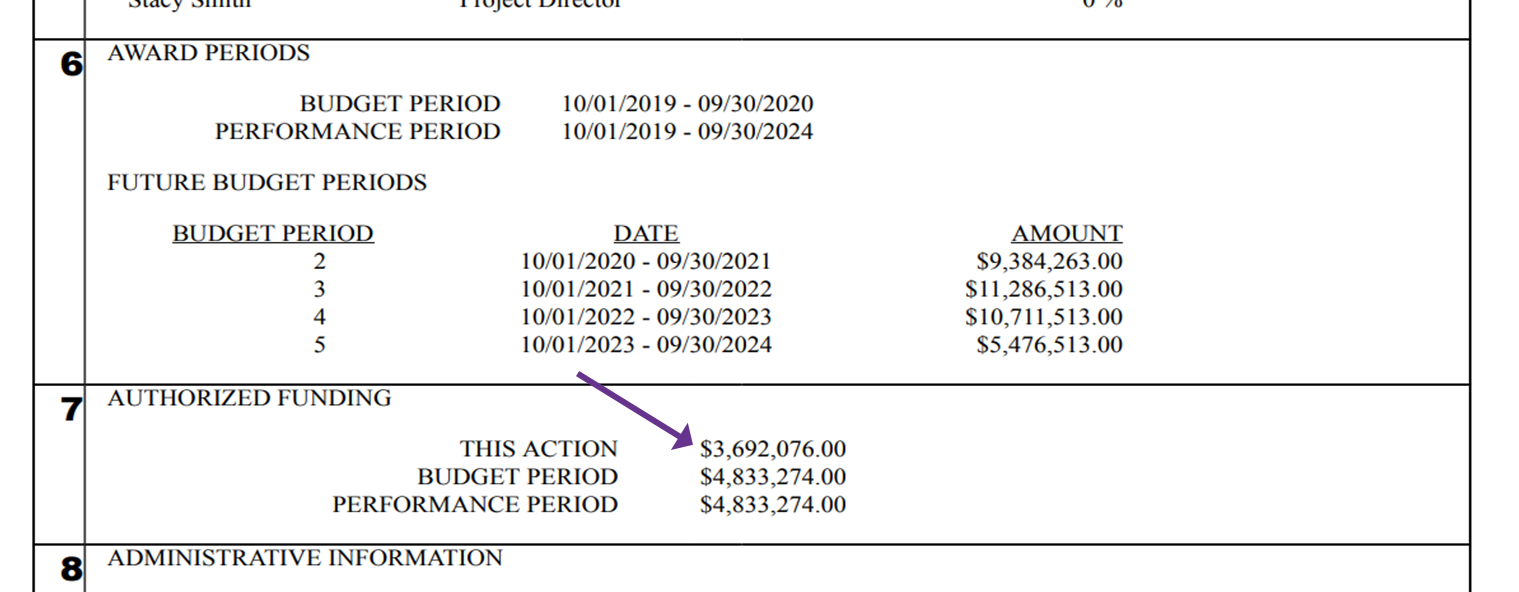Screen dimensions: 1519x592
Task: Click the section 6 number marker
Action: click(71, 65)
